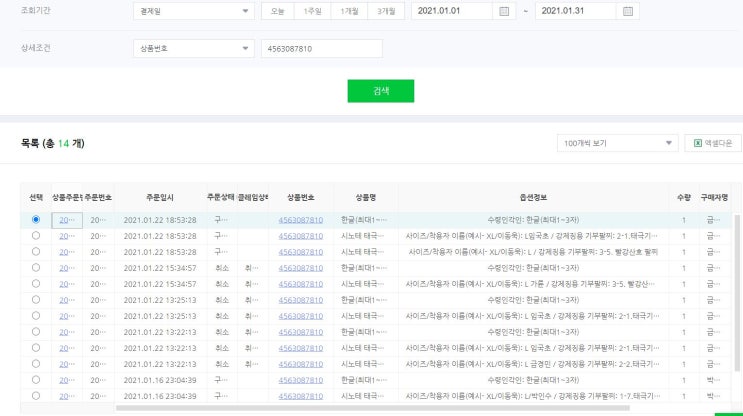The width and height of the screenshot is (743, 416).
Task: Click 2021.01.22 13:25:13 date in 한글(최대1~ row
Action: pyautogui.click(x=160, y=300)
